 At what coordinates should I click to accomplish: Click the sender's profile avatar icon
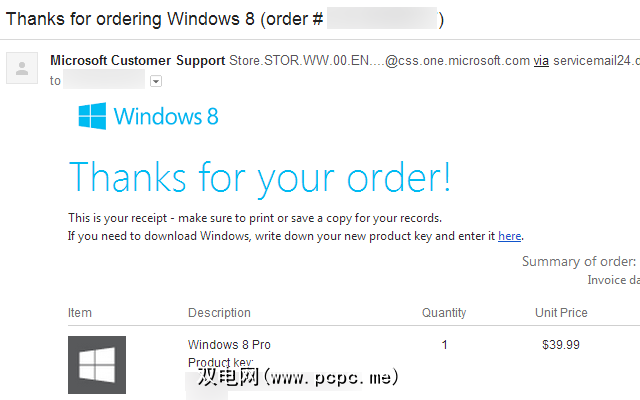pyautogui.click(x=22, y=68)
